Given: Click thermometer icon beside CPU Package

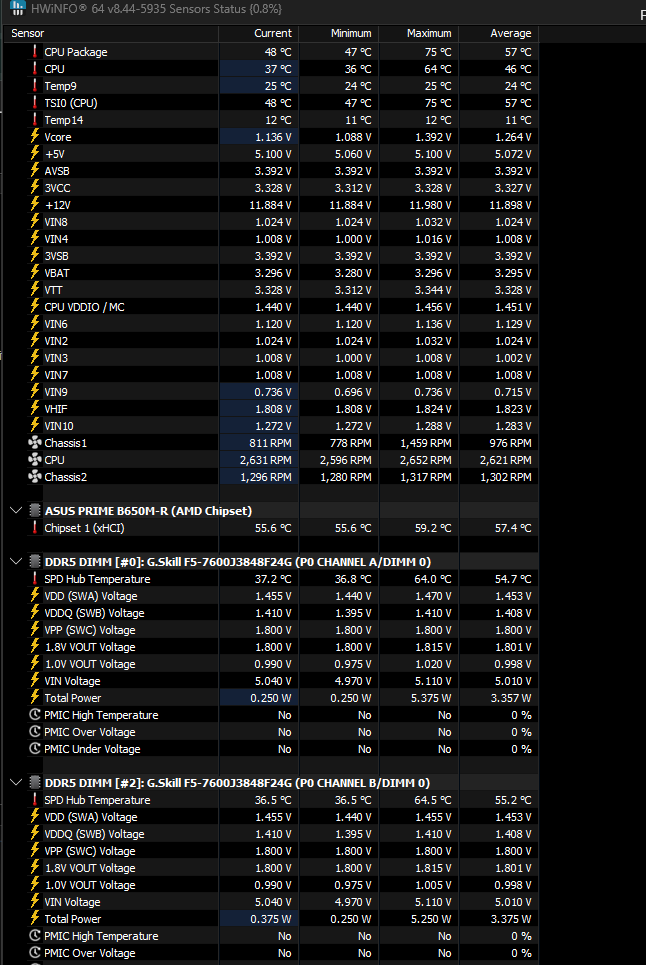Looking at the screenshot, I should coord(35,52).
